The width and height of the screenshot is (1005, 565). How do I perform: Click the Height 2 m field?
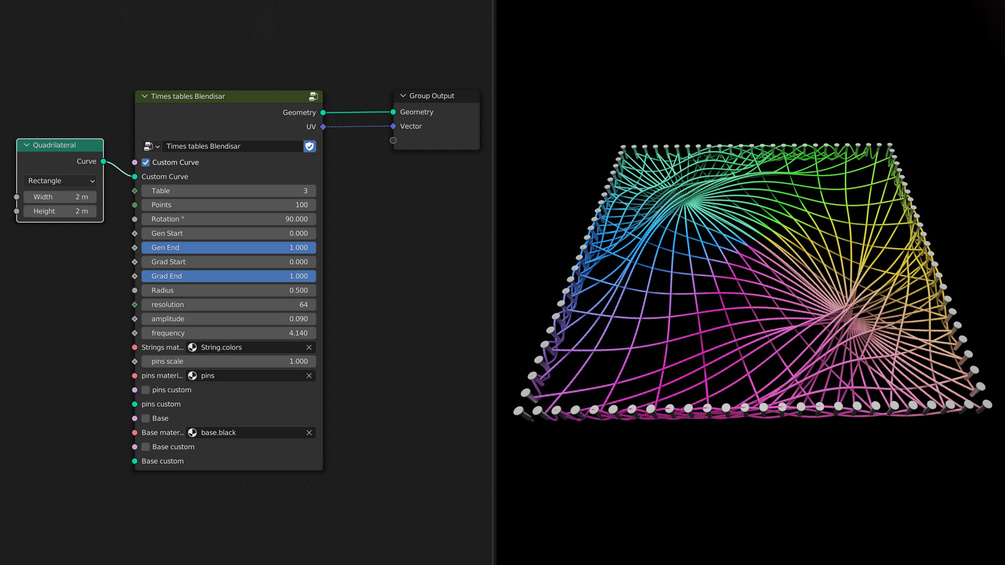60,211
